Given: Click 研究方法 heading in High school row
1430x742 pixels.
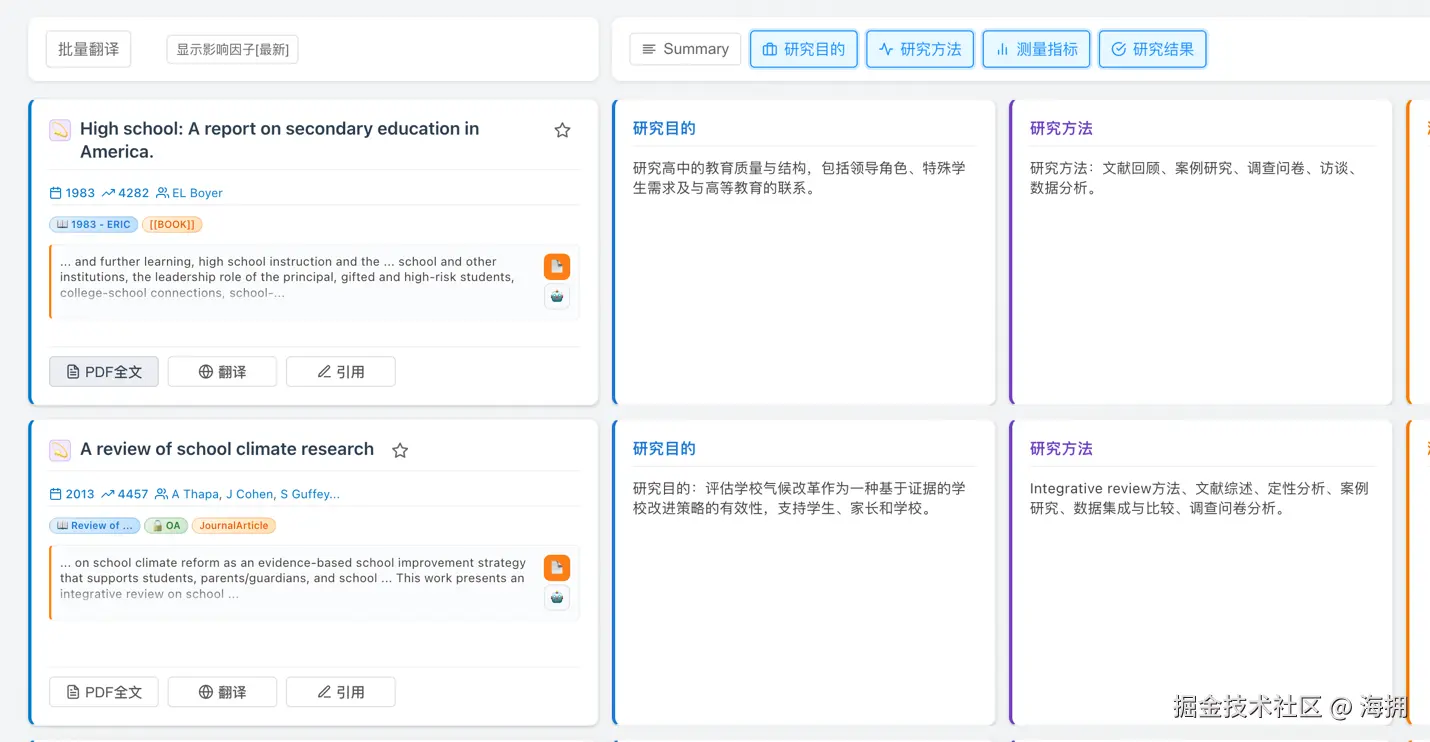Looking at the screenshot, I should 1061,129.
